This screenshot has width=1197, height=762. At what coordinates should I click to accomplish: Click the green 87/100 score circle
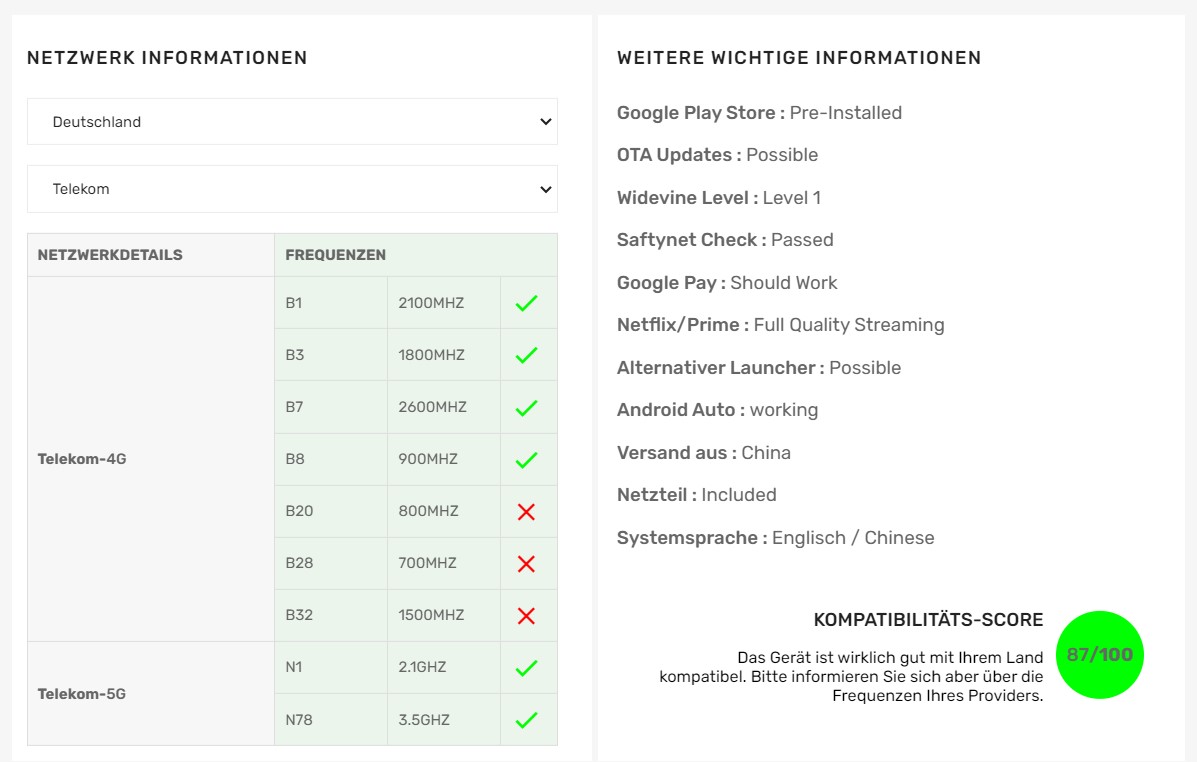tap(1099, 655)
